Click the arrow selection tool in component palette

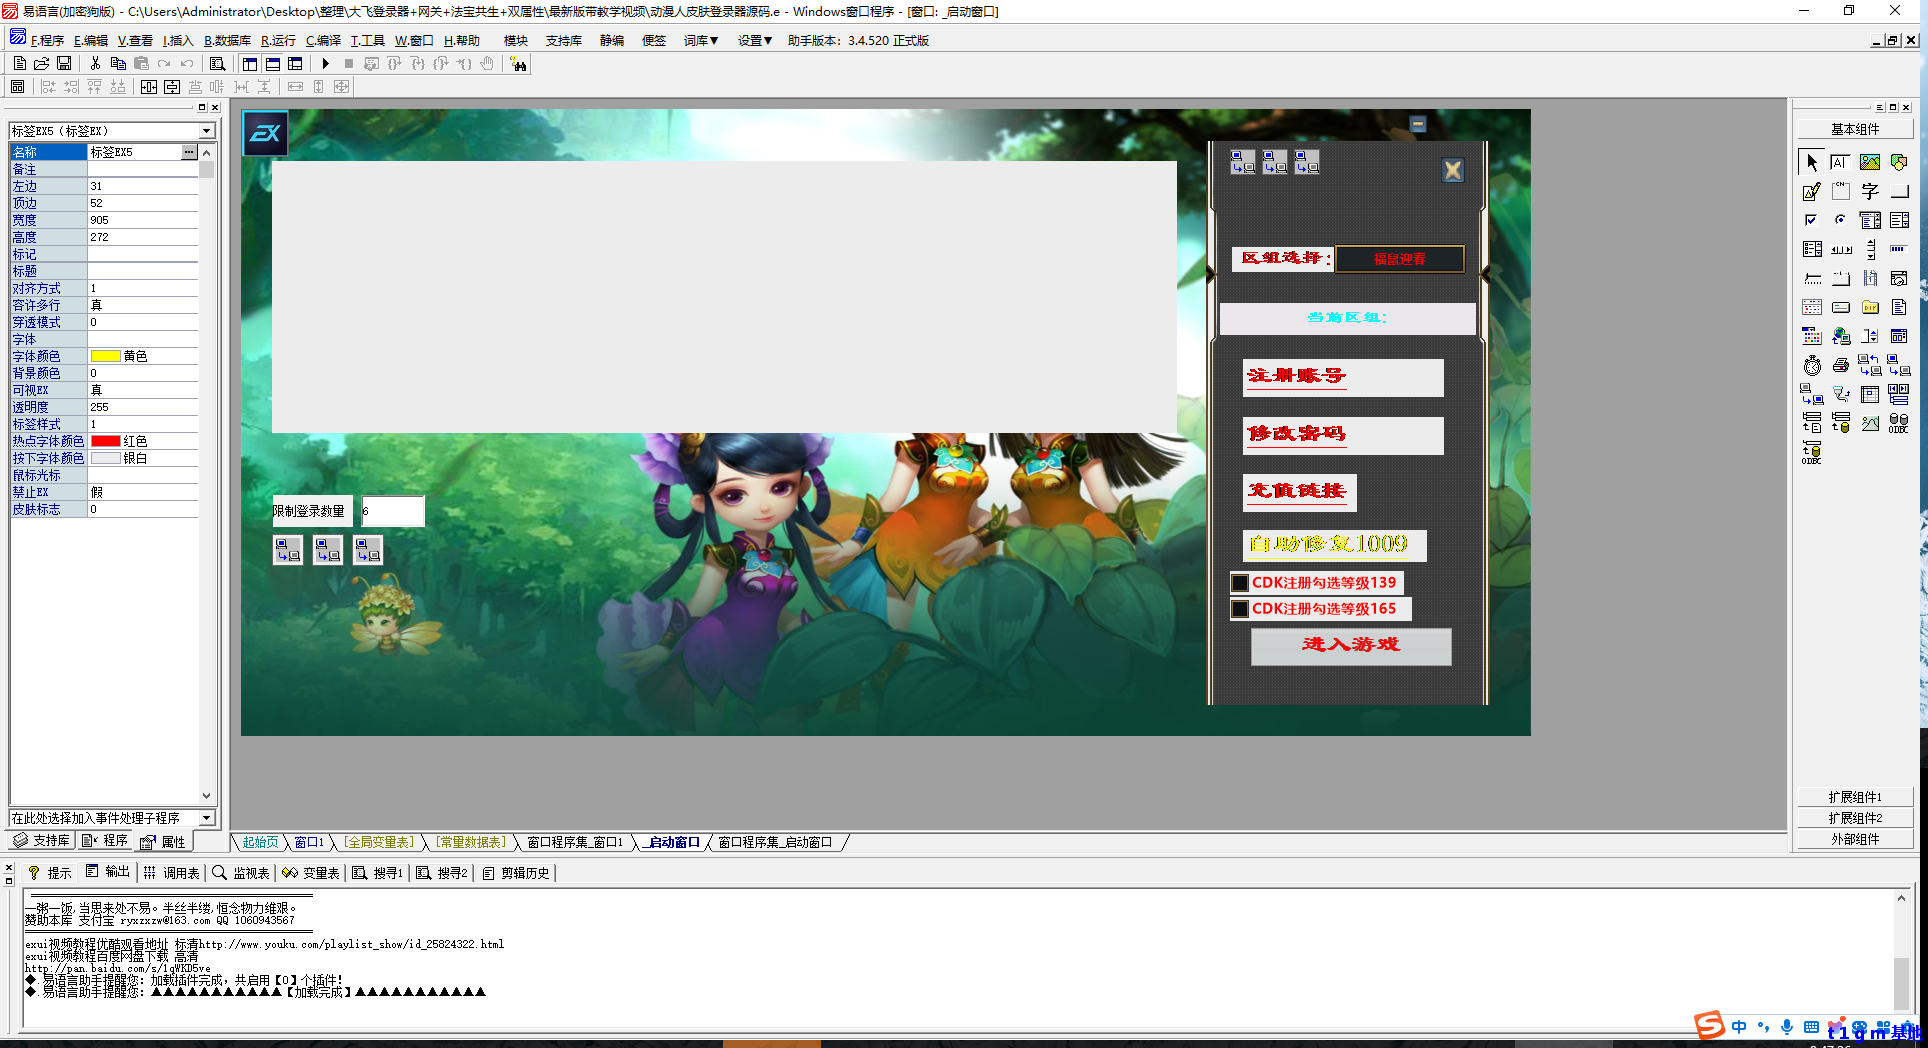tap(1811, 162)
